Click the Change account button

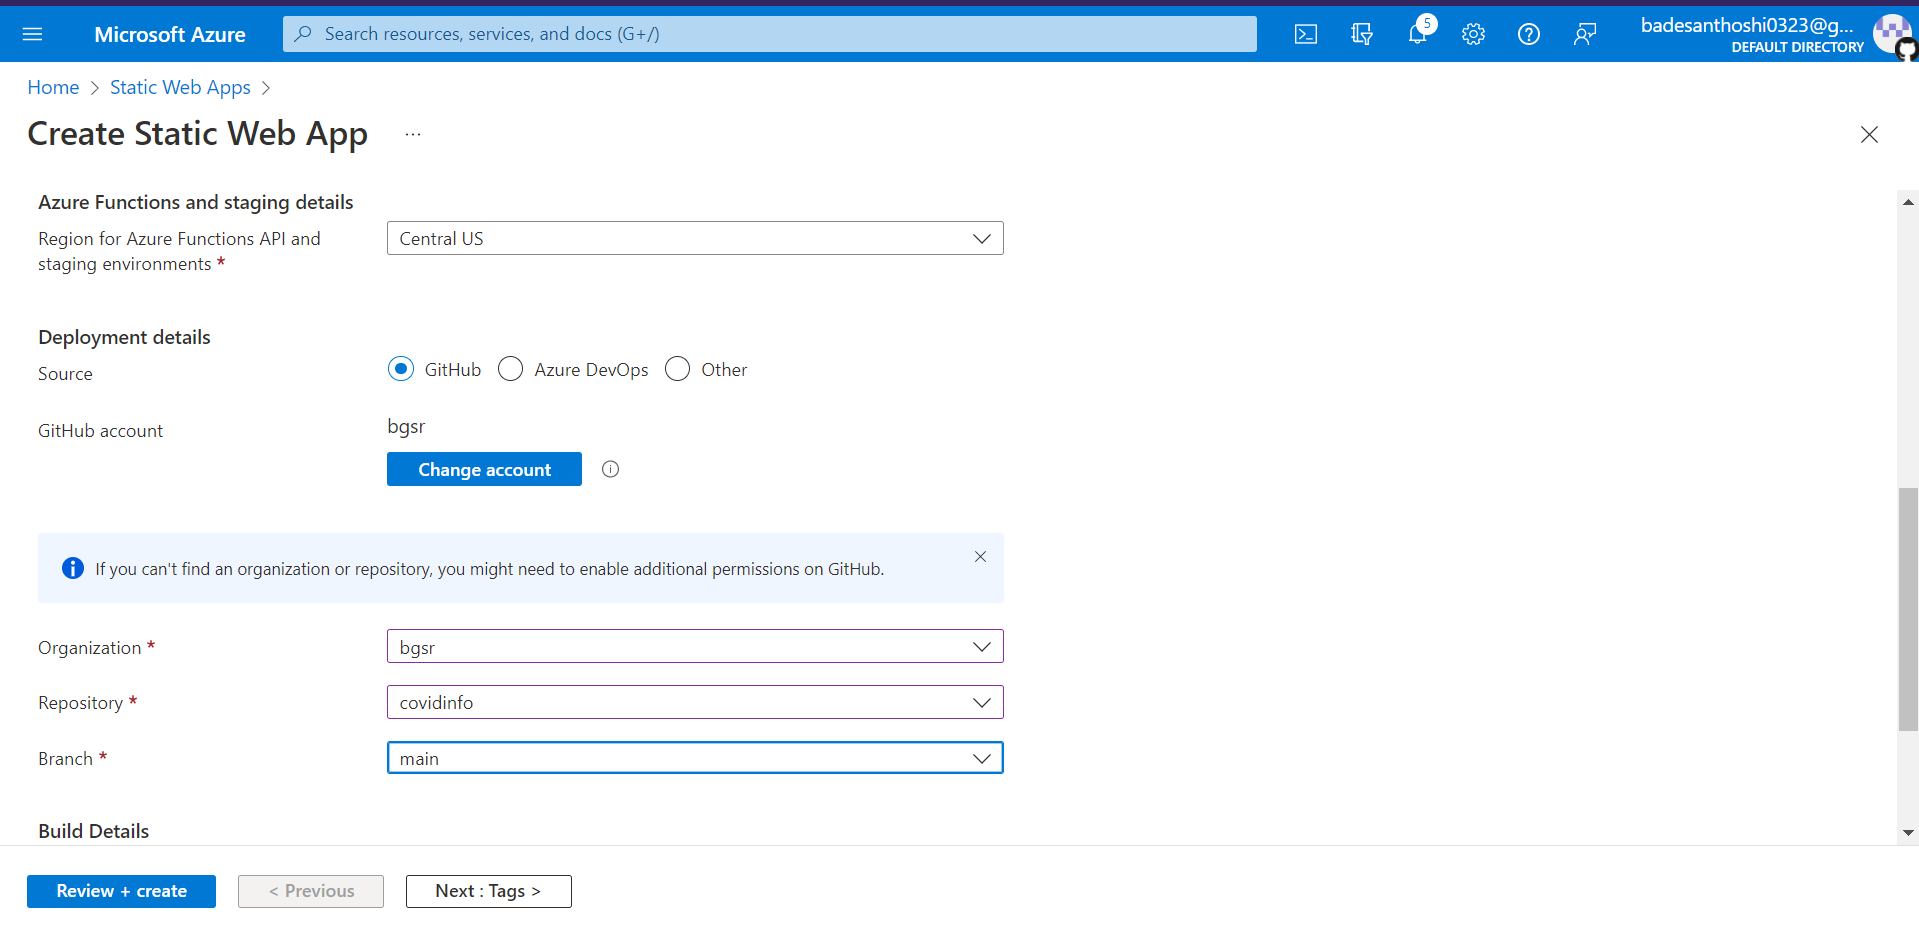point(484,469)
